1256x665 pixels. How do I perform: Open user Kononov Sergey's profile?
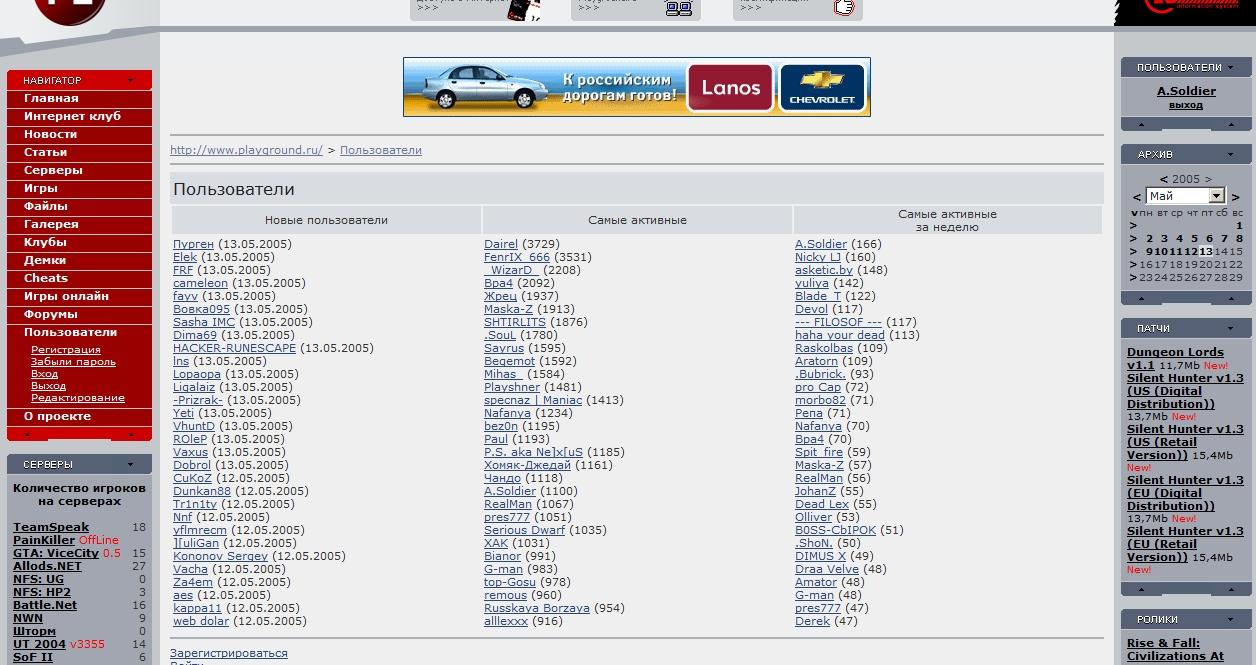pos(221,556)
